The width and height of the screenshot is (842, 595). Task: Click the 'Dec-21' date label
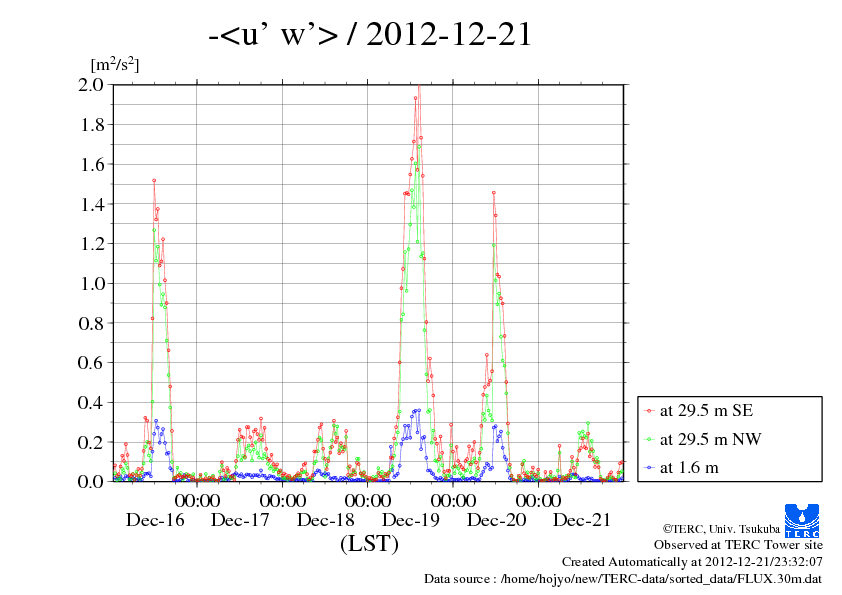coord(582,520)
